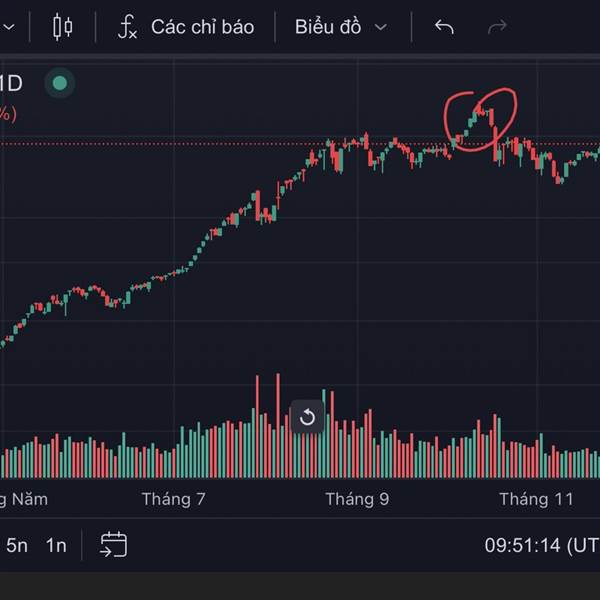Image resolution: width=600 pixels, height=600 pixels.
Task: Click the fx indicators icon
Action: click(x=127, y=27)
